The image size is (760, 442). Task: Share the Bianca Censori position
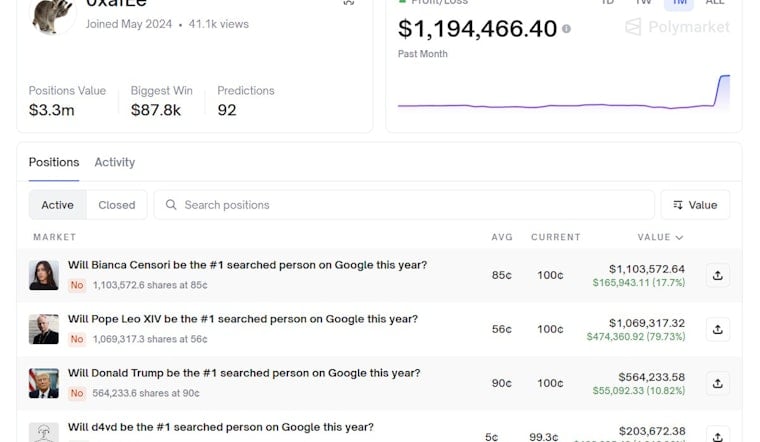717,275
